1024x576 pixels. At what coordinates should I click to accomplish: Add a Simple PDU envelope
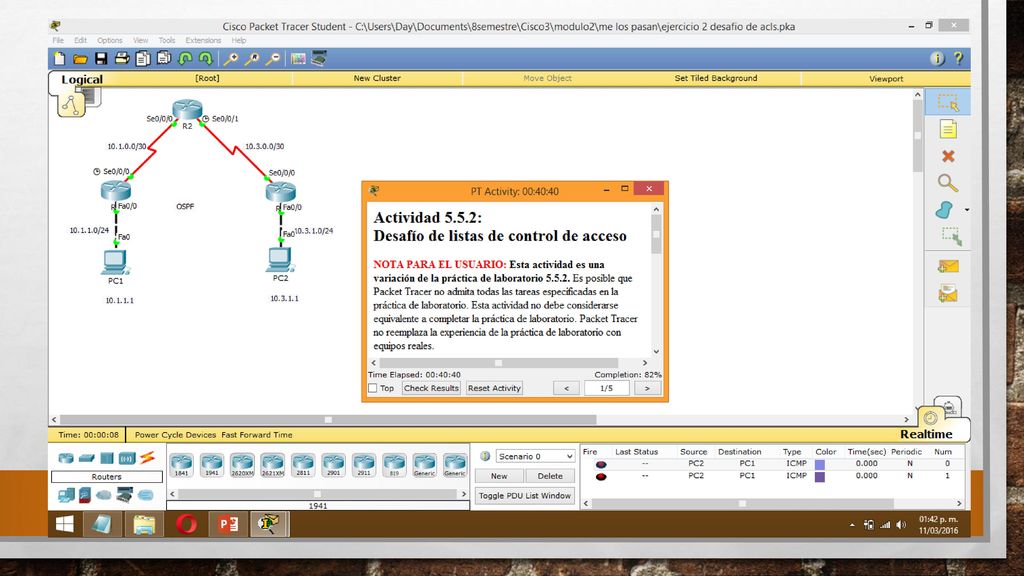coord(948,266)
